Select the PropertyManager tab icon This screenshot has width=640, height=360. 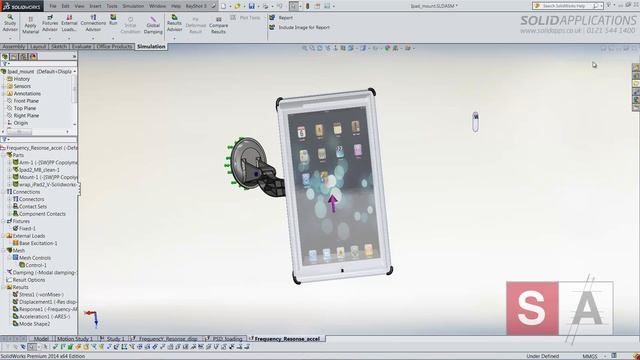coord(14,57)
